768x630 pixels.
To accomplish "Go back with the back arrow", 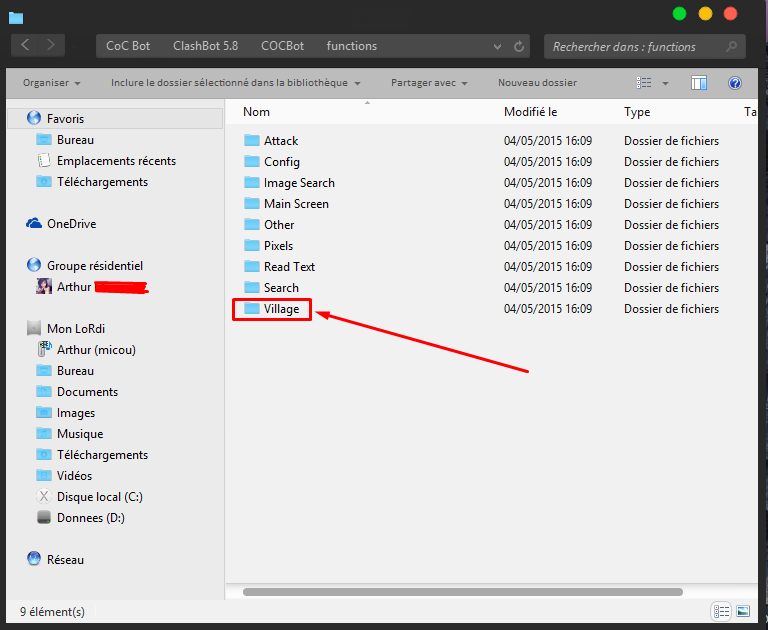I will click(25, 46).
